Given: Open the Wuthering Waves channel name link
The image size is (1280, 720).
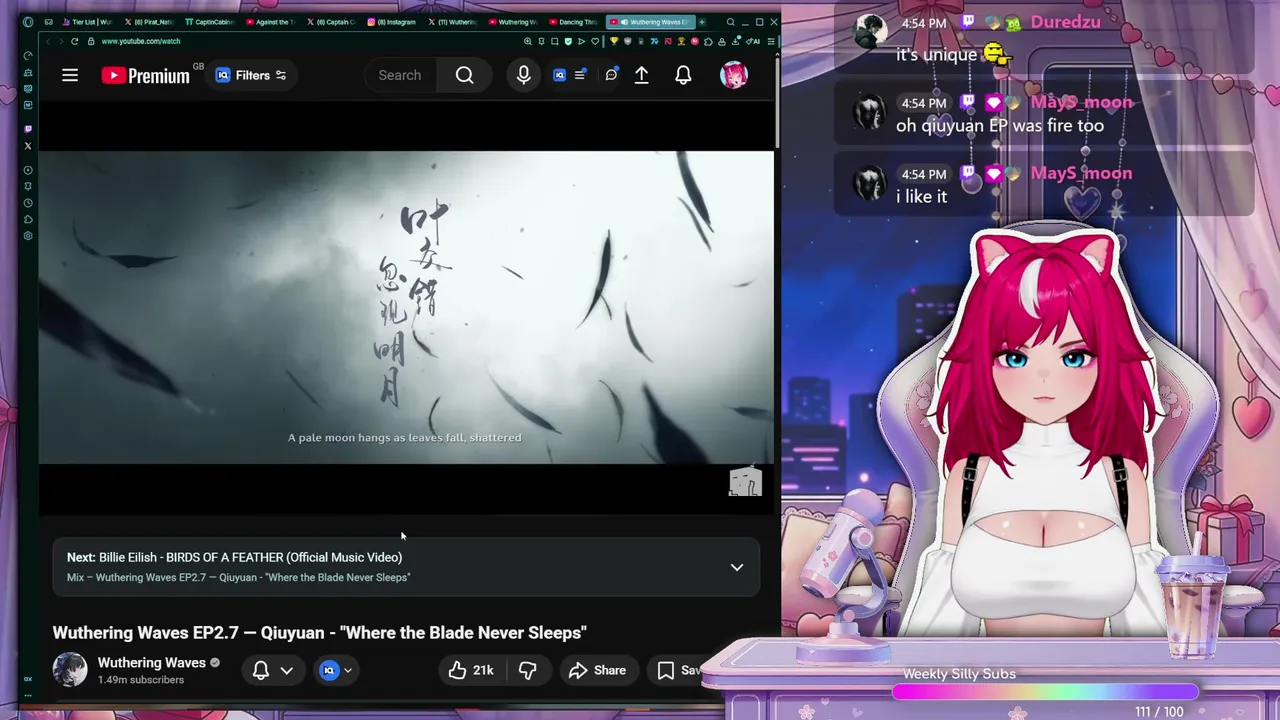Looking at the screenshot, I should coord(152,662).
